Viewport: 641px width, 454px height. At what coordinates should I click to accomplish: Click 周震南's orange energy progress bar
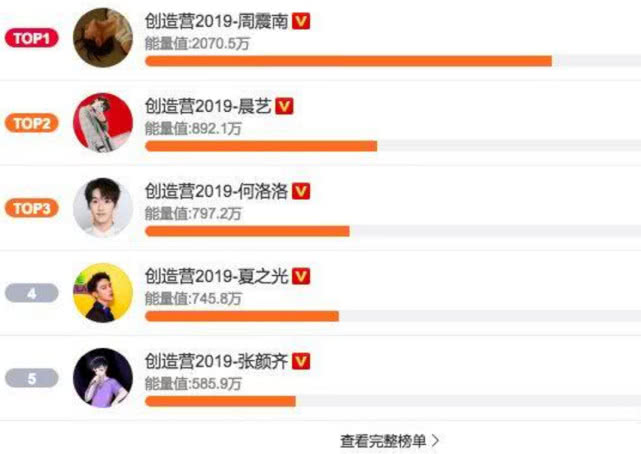pos(348,61)
